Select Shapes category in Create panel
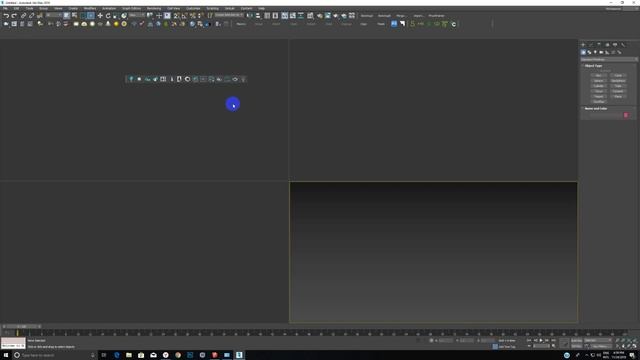The height and width of the screenshot is (360, 640). click(x=589, y=52)
